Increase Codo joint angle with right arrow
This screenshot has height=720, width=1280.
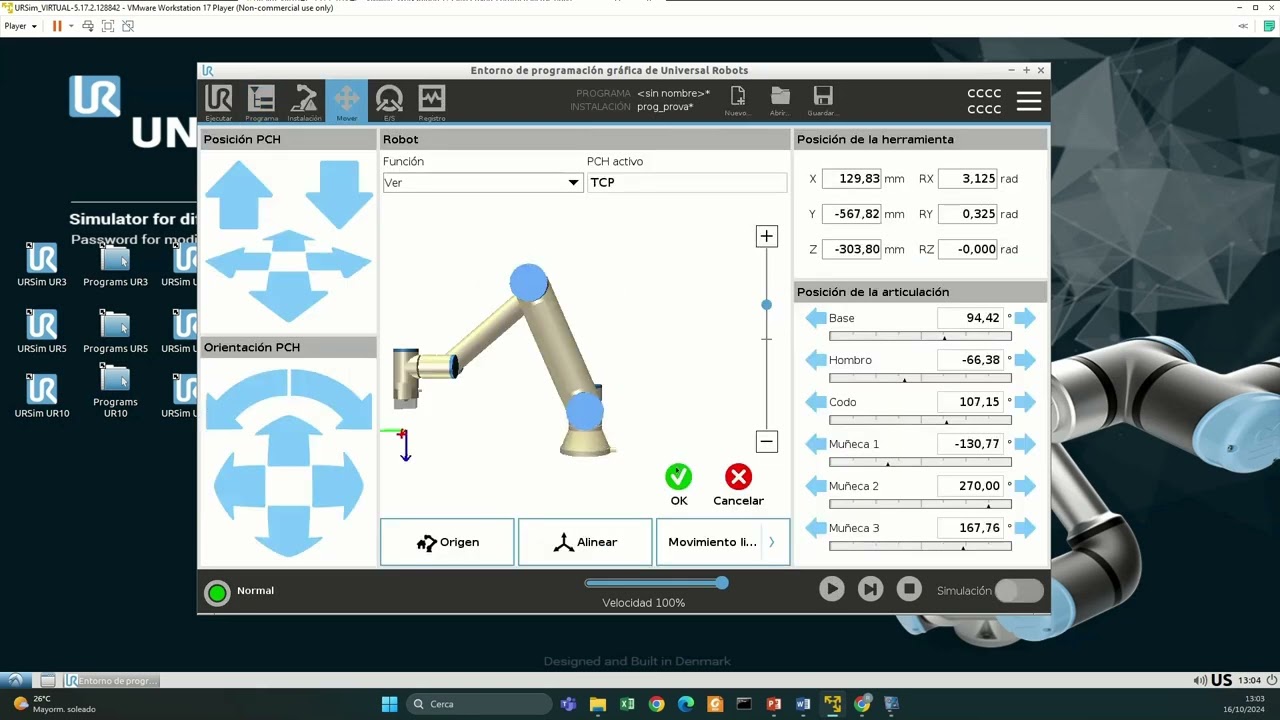(1025, 402)
